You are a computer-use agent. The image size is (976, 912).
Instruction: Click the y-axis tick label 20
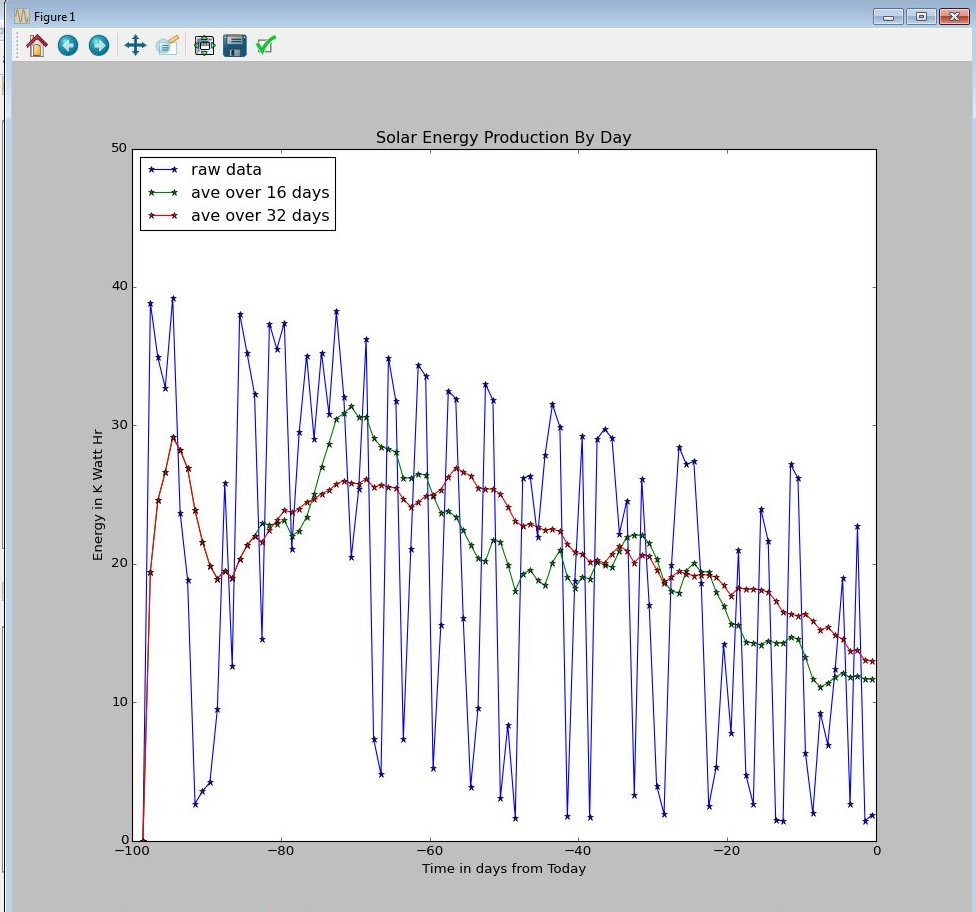pyautogui.click(x=119, y=563)
